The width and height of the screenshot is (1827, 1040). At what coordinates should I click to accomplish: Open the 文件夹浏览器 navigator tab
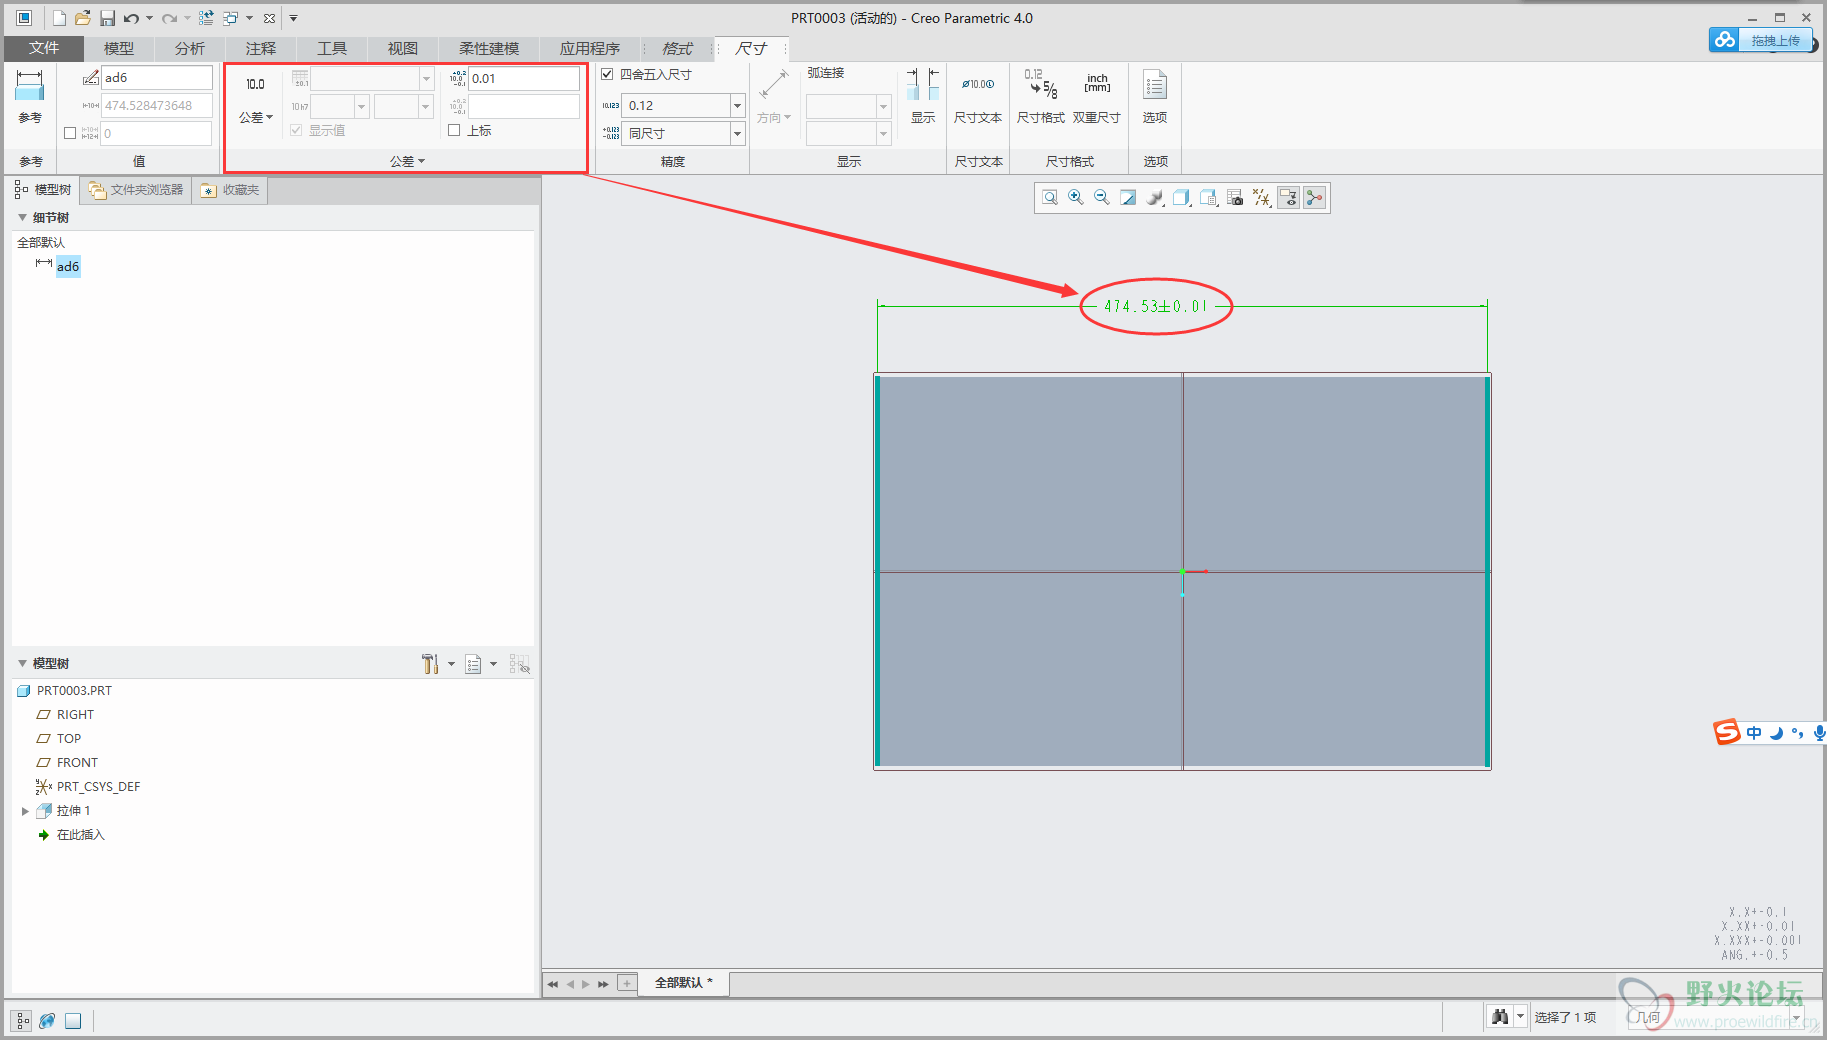pos(135,190)
